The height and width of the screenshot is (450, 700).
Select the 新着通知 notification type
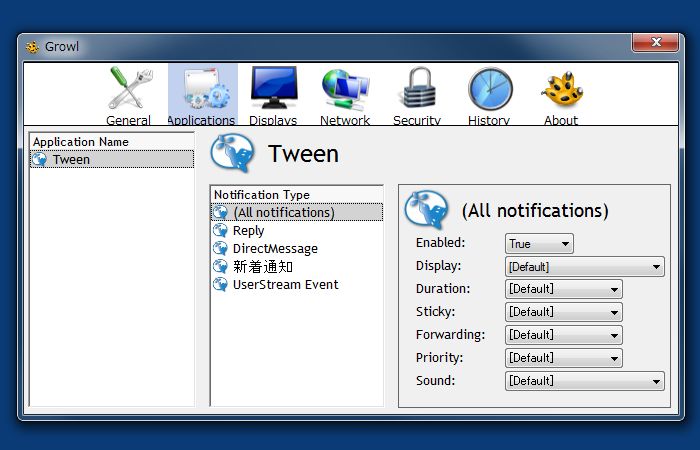tap(297, 267)
